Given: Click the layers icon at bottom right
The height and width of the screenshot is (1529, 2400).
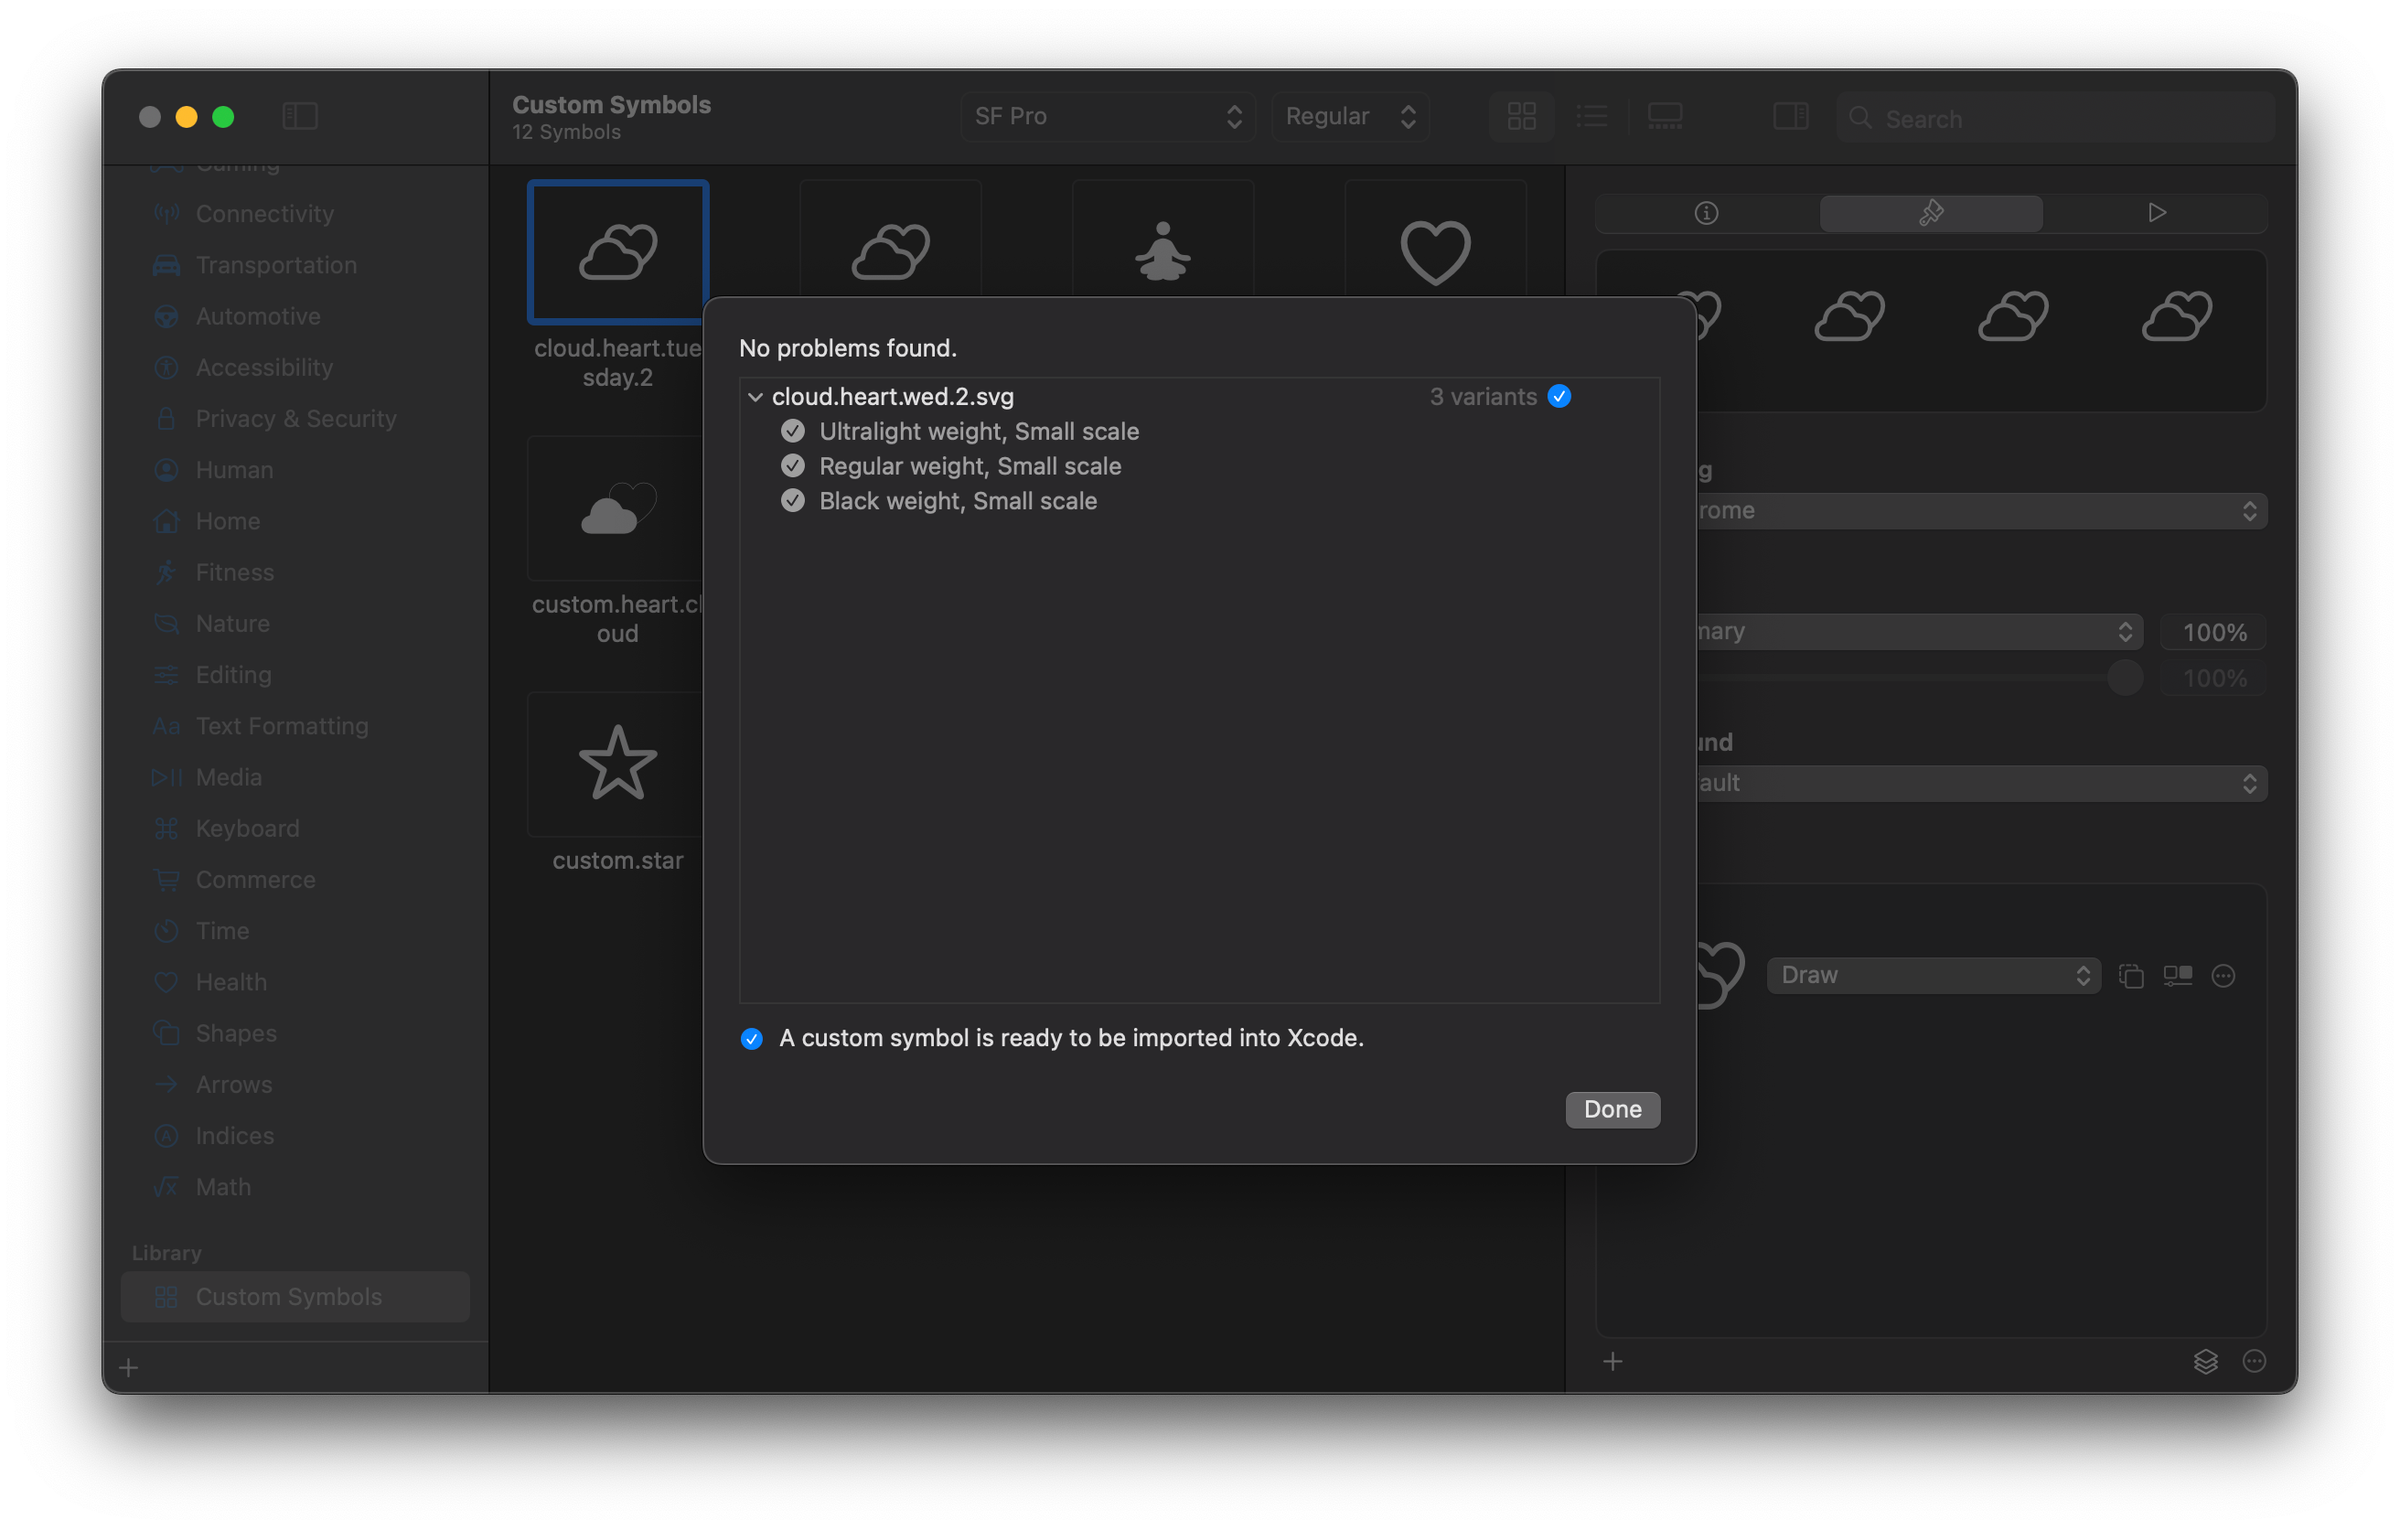Looking at the screenshot, I should point(2206,1362).
